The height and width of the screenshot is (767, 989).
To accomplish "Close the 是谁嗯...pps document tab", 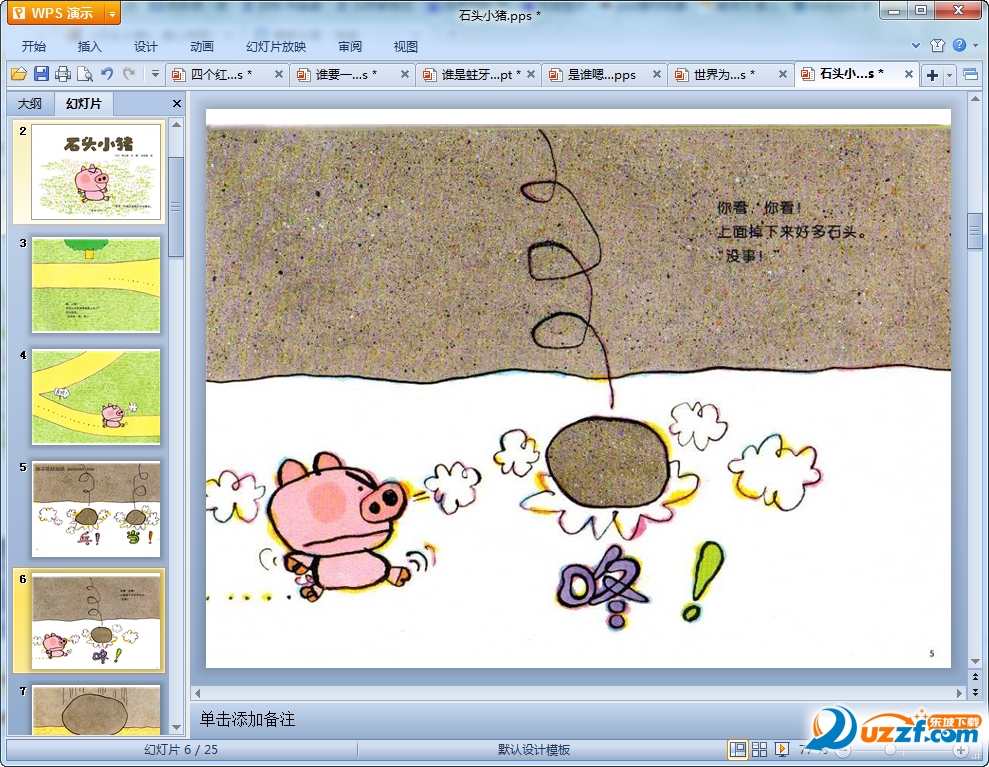I will point(657,74).
